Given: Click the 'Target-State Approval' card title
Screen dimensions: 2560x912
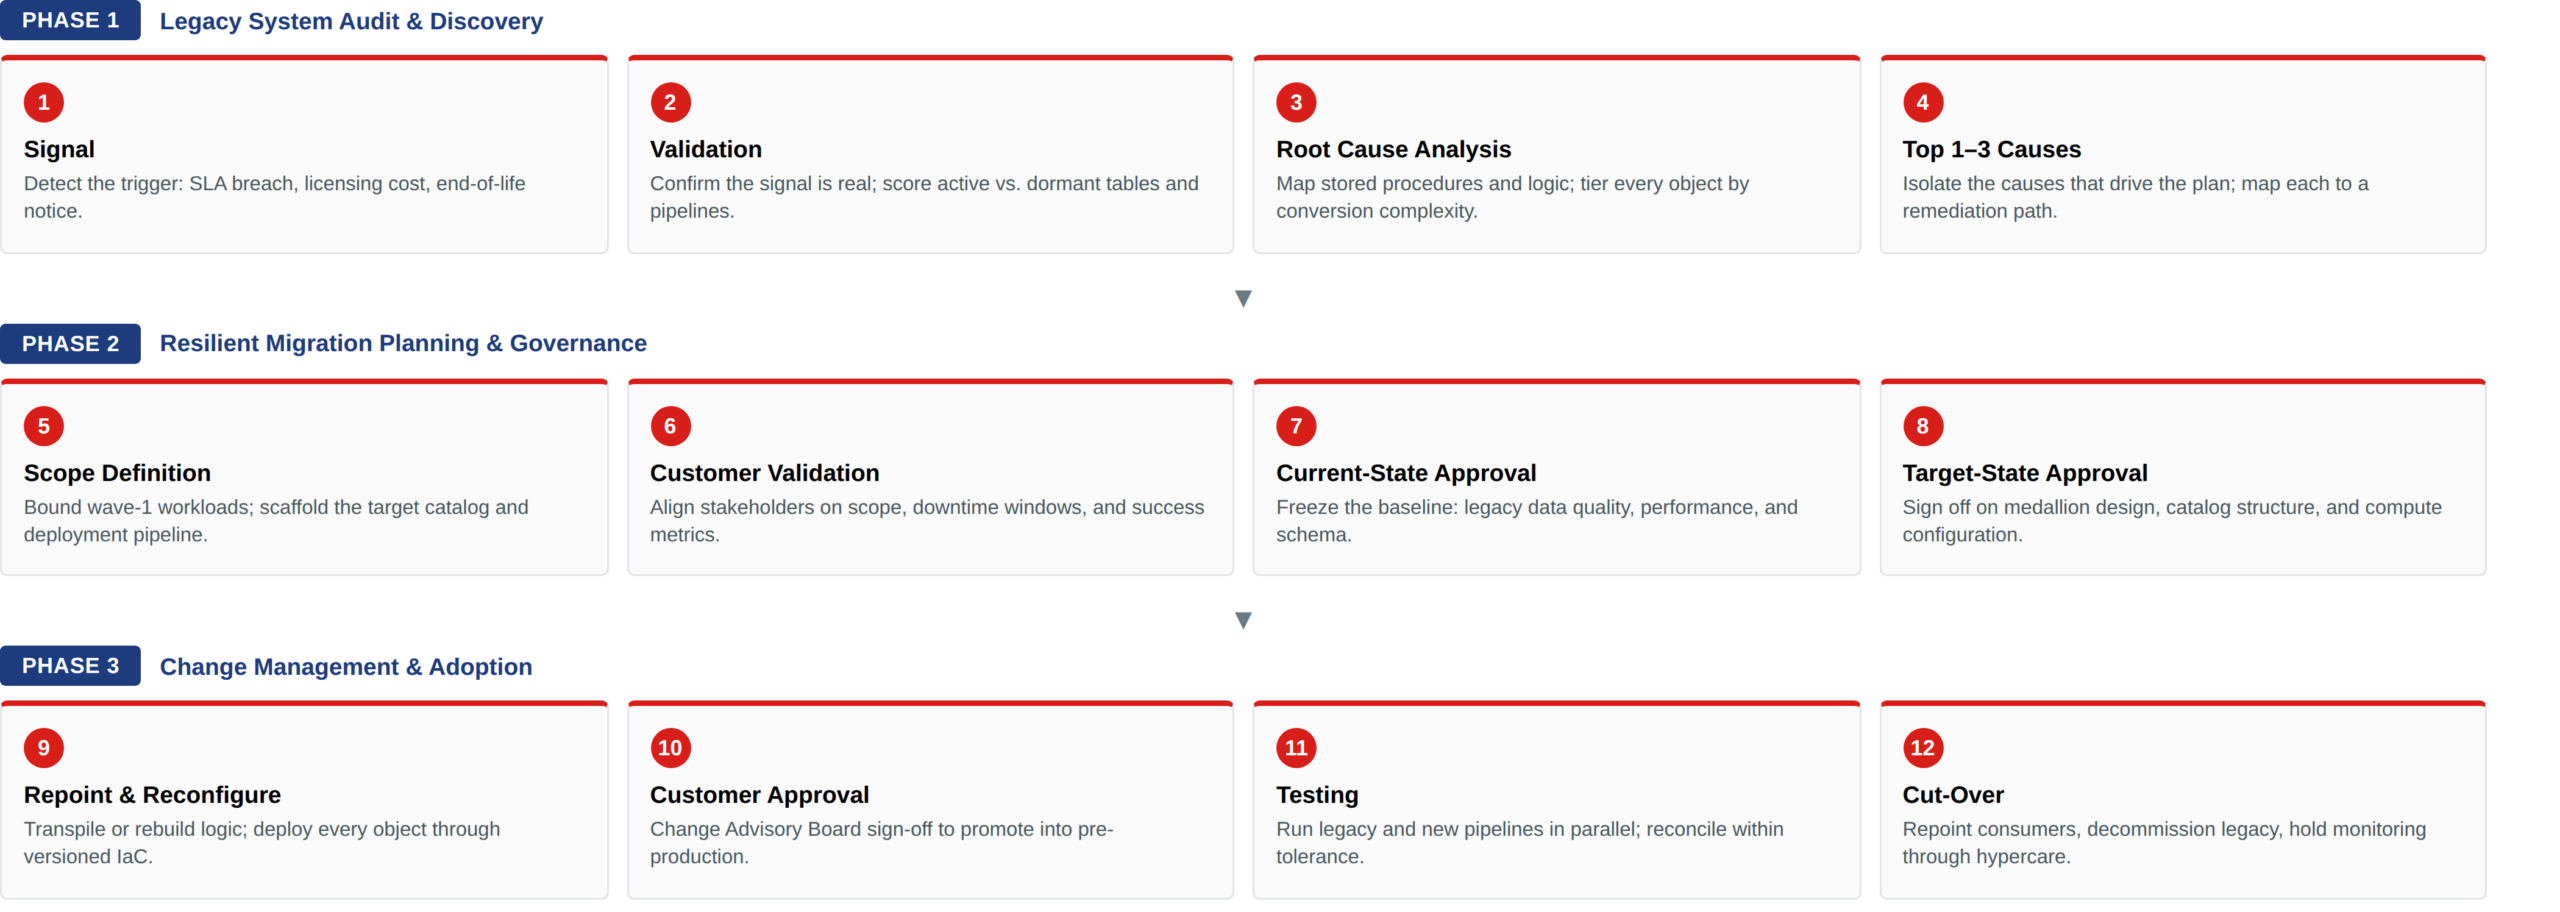Looking at the screenshot, I should click(2024, 473).
